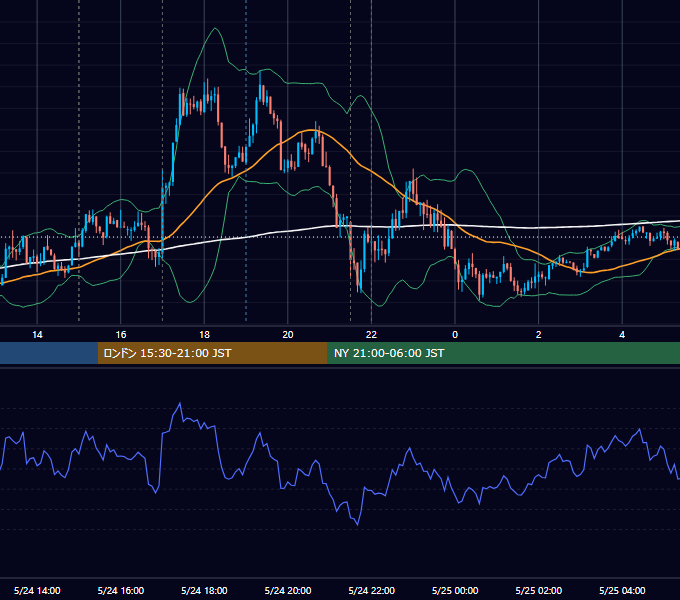The width and height of the screenshot is (680, 600).
Task: Click the 14 hour axis label
Action: 37,335
